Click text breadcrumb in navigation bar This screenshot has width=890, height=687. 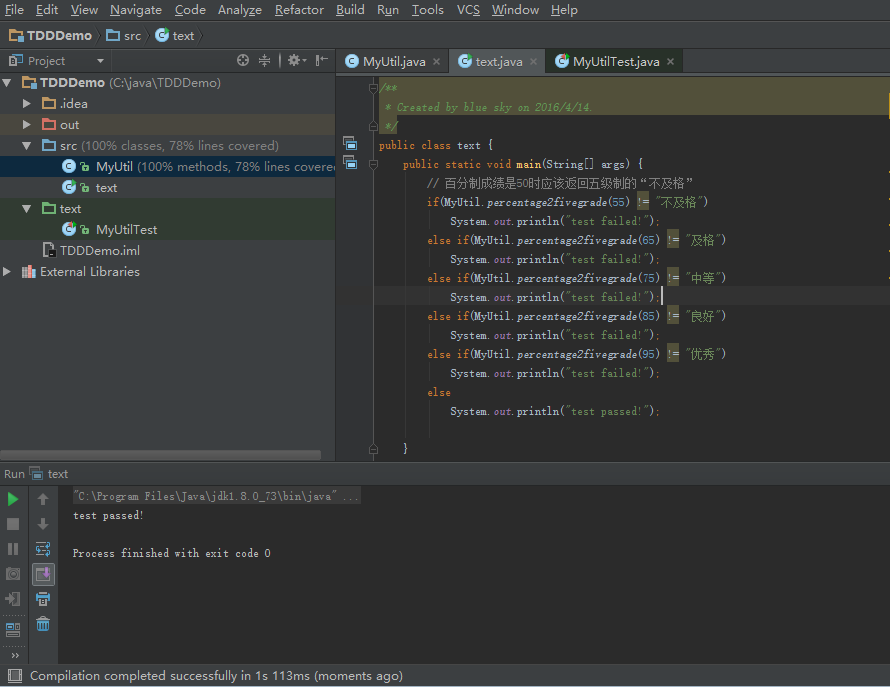tap(175, 36)
